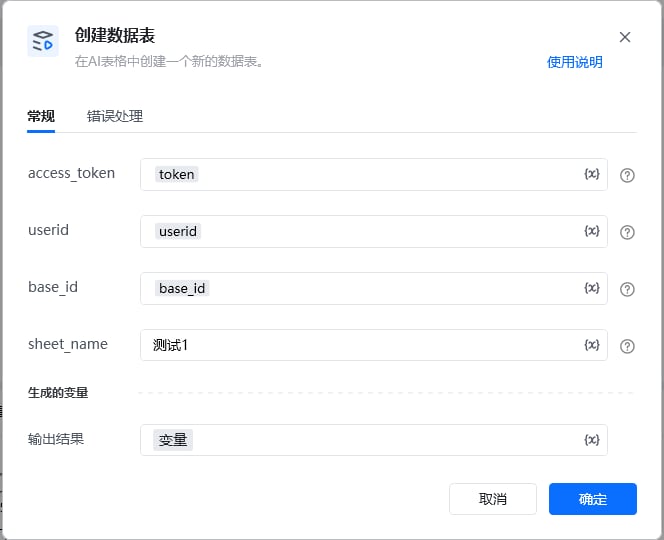Show help tooltip icon for access_token
The width and height of the screenshot is (664, 540).
627,175
